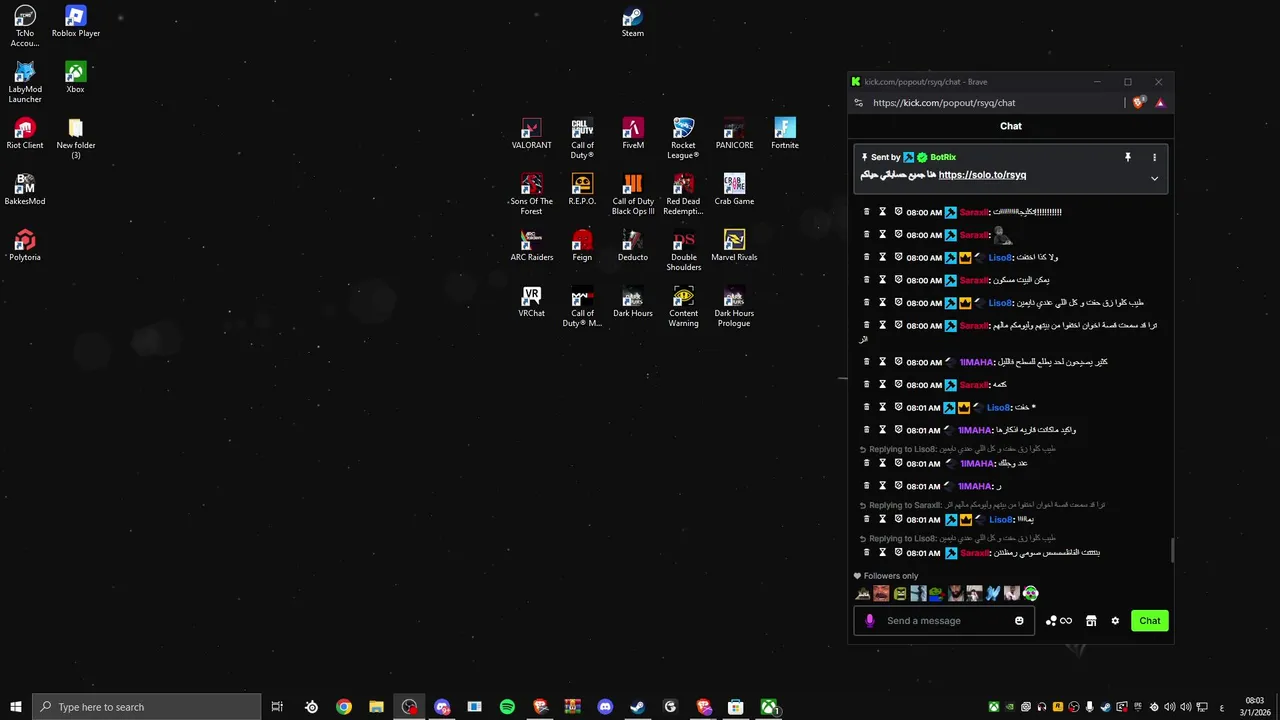Launch VALORANT desktop icon
Viewport: 1280px width, 720px height.
click(531, 134)
